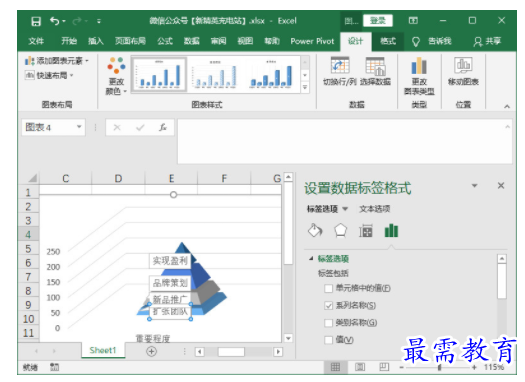Click the Save icon in quick access toolbar
This screenshot has width=525, height=382.
click(x=36, y=21)
